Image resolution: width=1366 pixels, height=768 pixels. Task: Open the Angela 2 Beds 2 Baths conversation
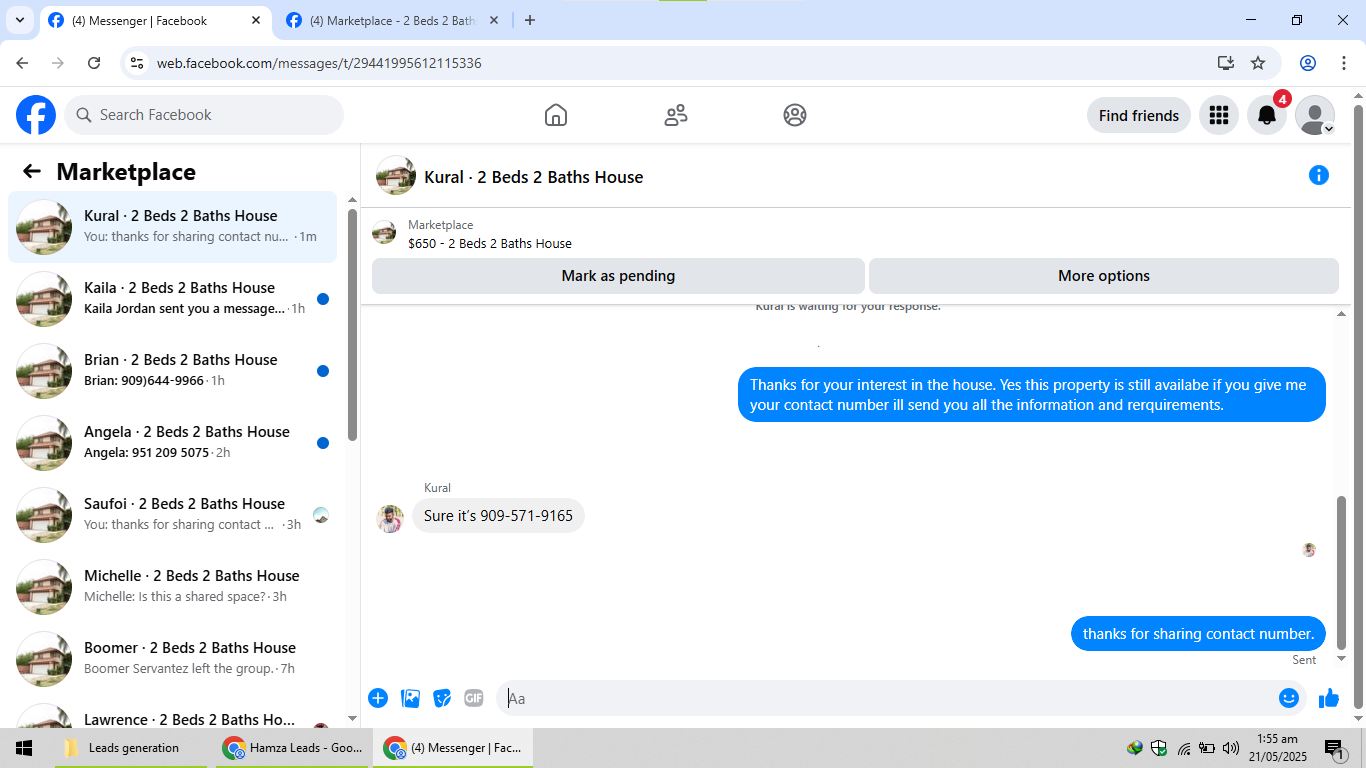point(173,443)
